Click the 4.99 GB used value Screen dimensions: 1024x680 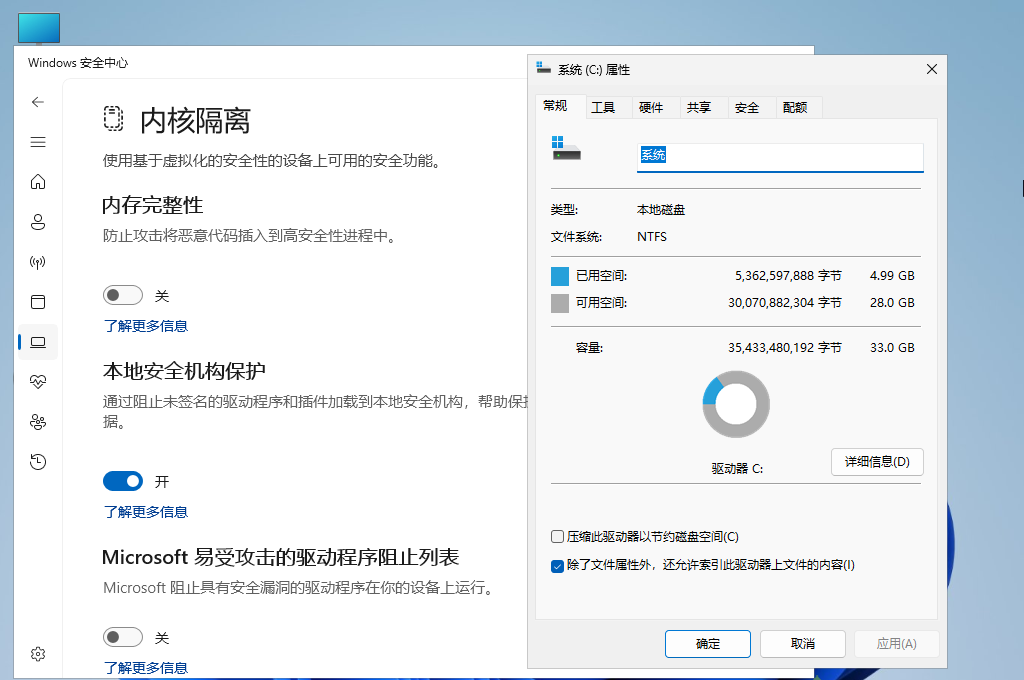[x=892, y=276]
